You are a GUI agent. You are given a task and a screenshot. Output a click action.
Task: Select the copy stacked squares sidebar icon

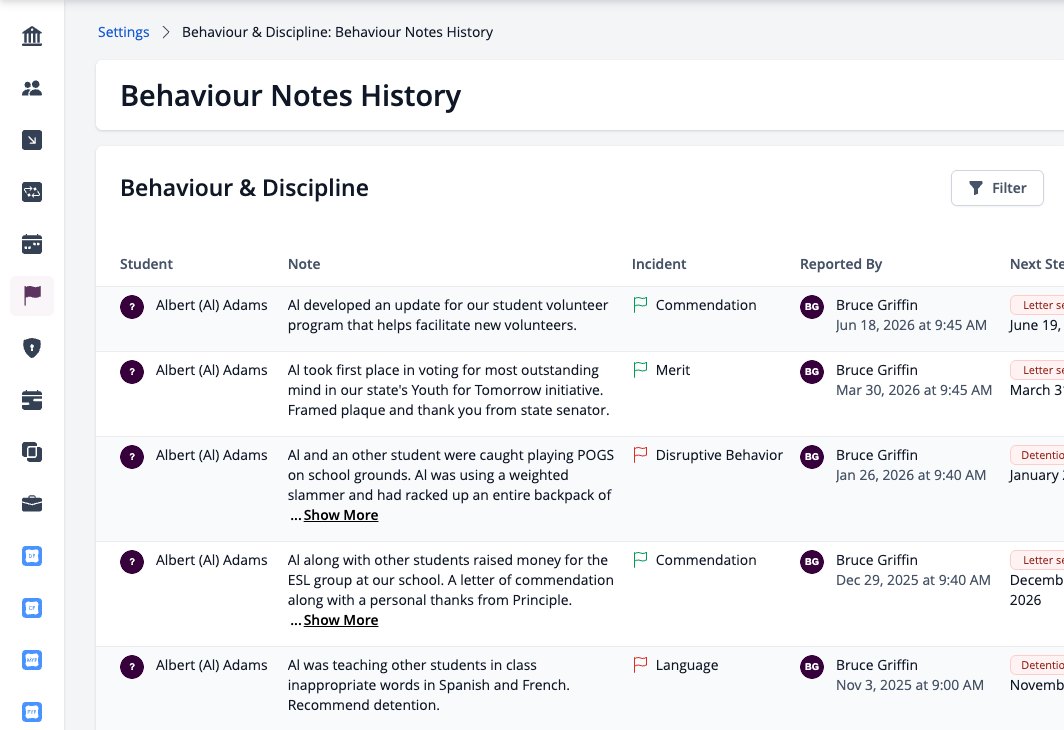32,452
